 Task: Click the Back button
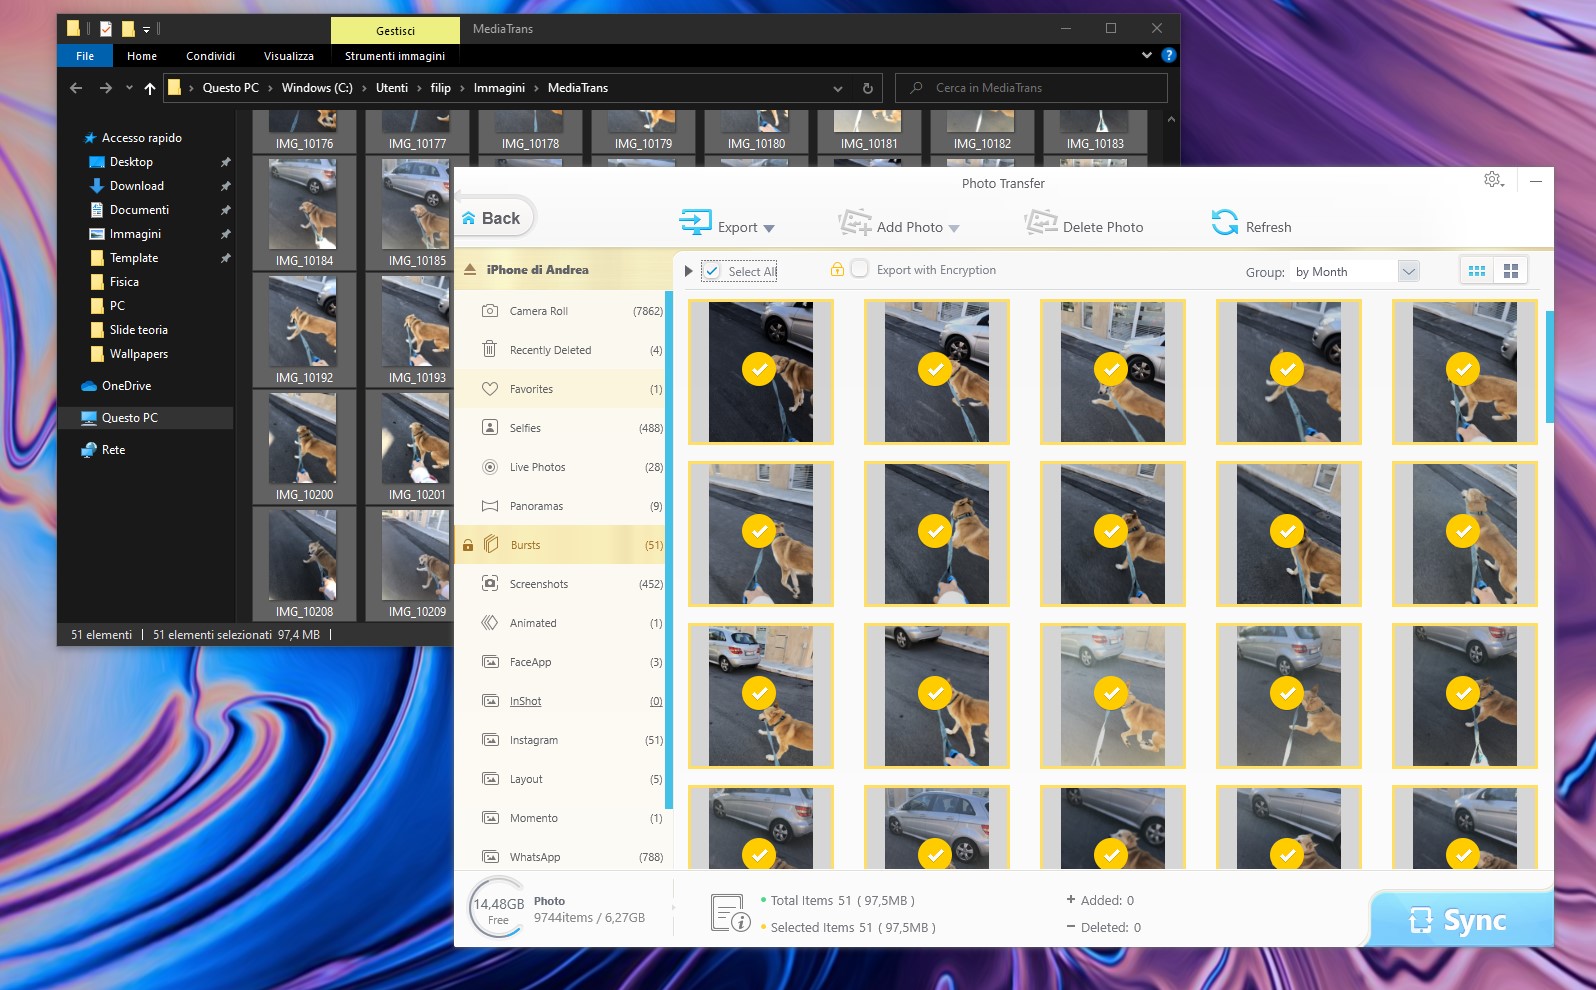click(x=495, y=218)
